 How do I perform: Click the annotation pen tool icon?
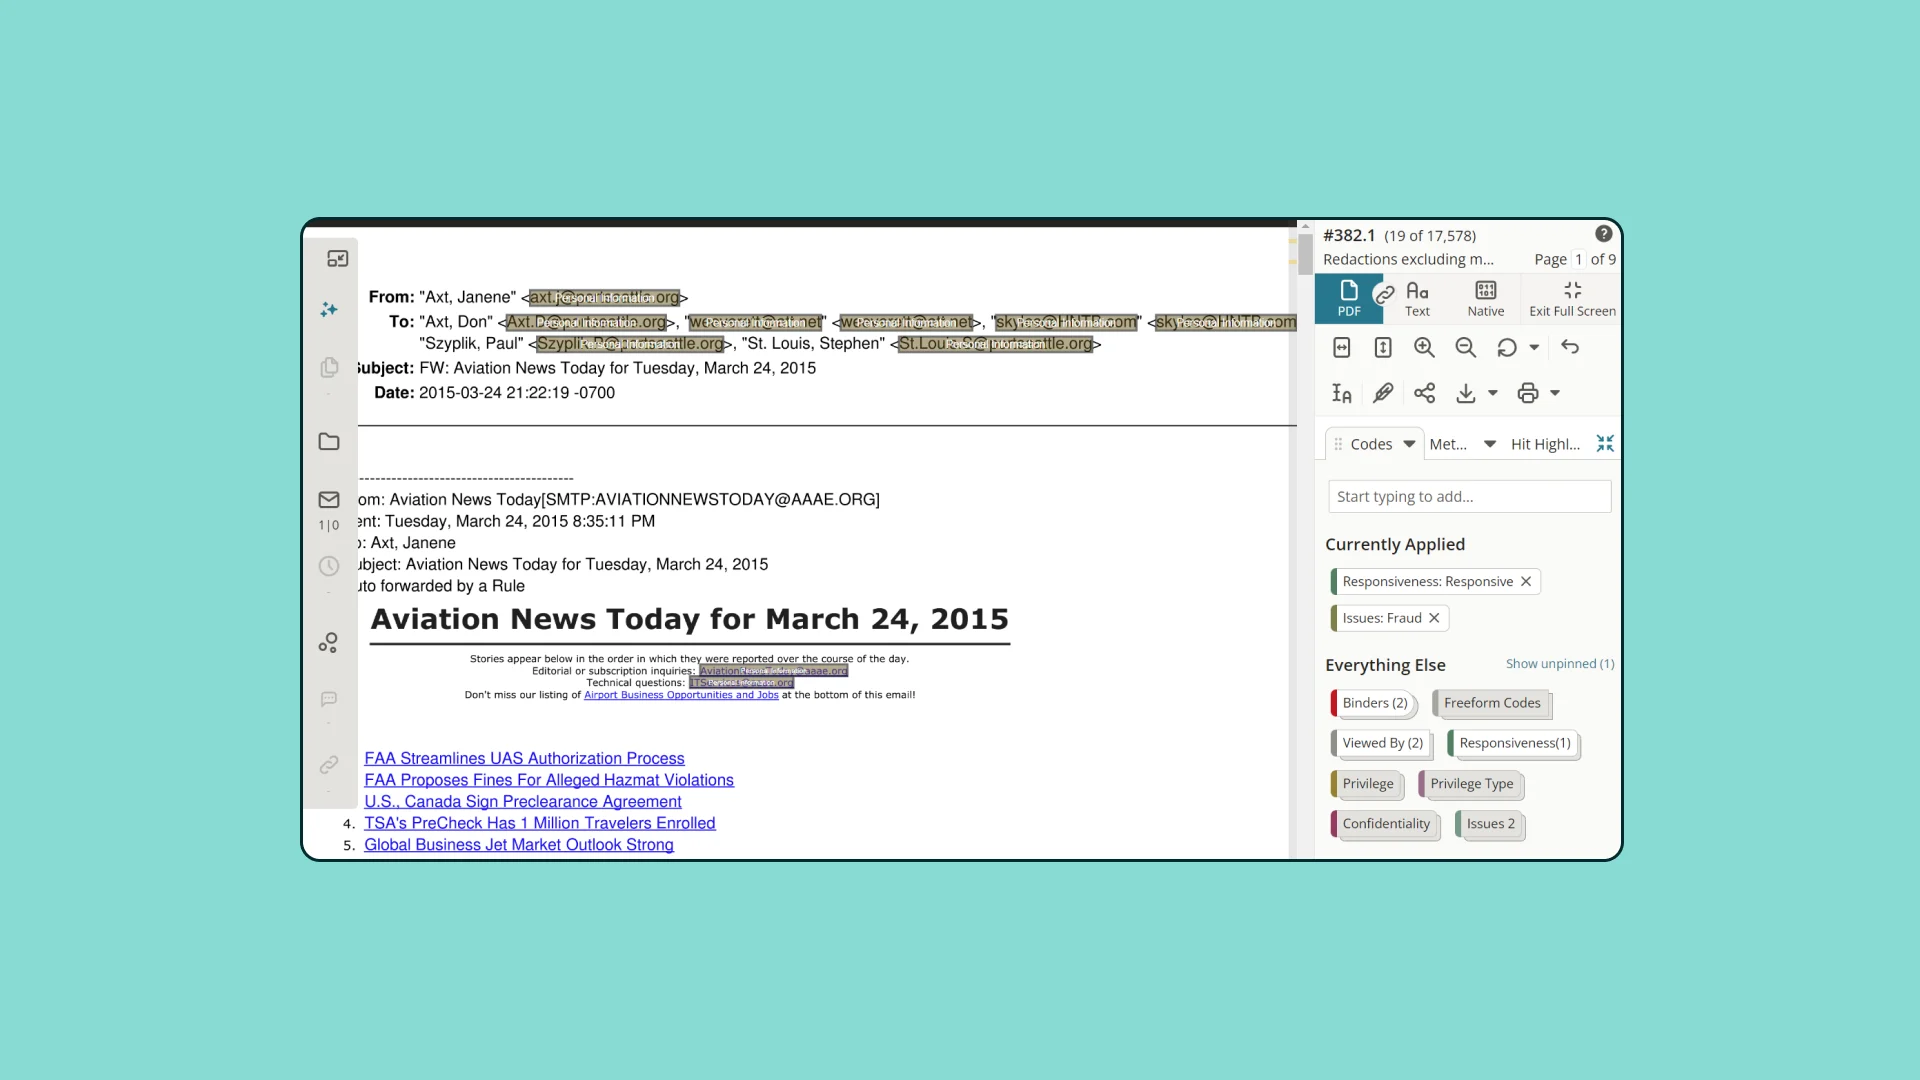click(x=1383, y=393)
